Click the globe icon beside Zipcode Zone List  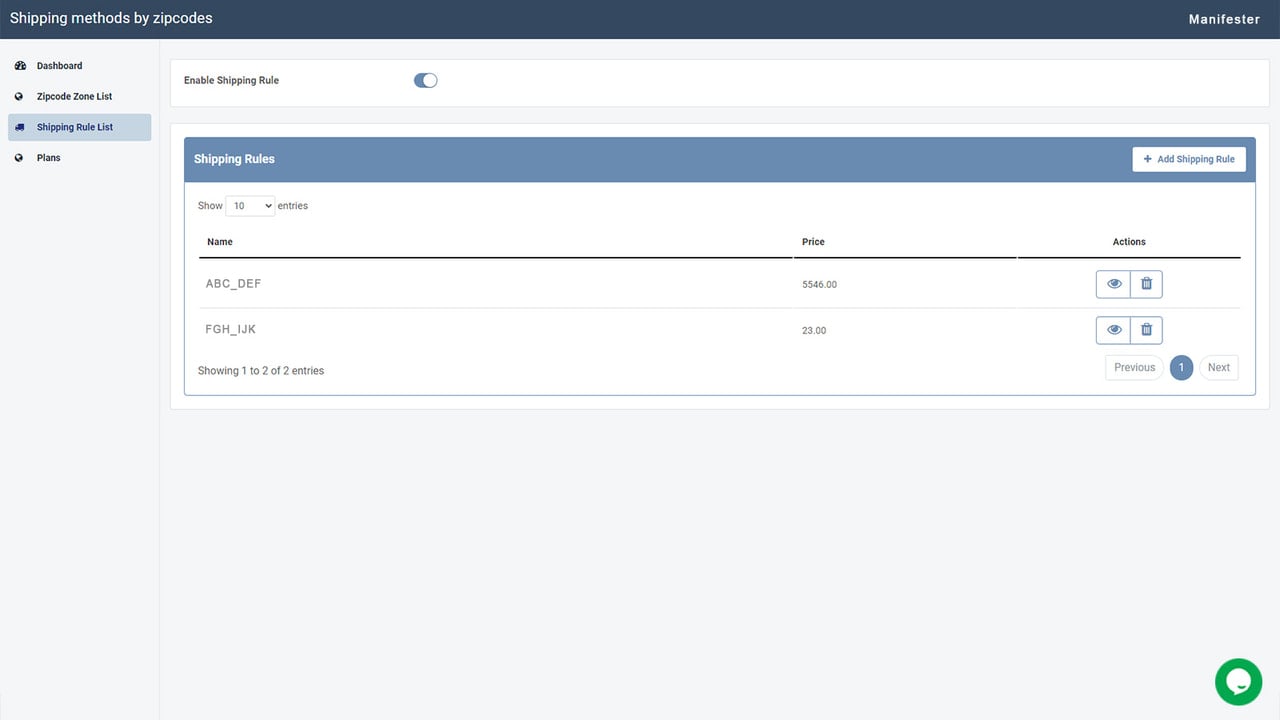[x=19, y=97]
